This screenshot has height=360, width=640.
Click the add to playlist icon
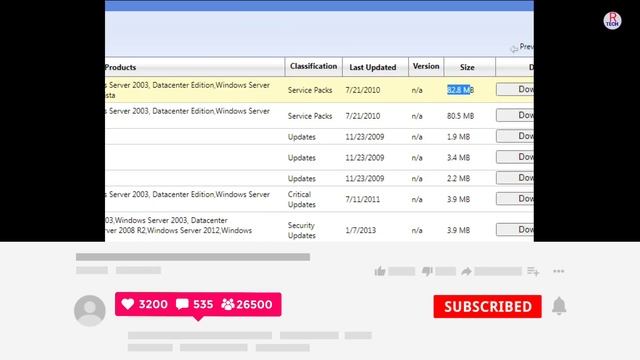(533, 271)
